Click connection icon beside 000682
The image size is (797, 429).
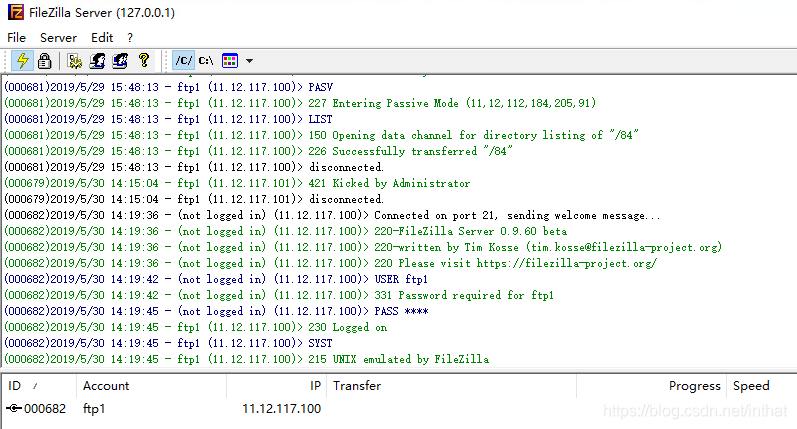(14, 408)
